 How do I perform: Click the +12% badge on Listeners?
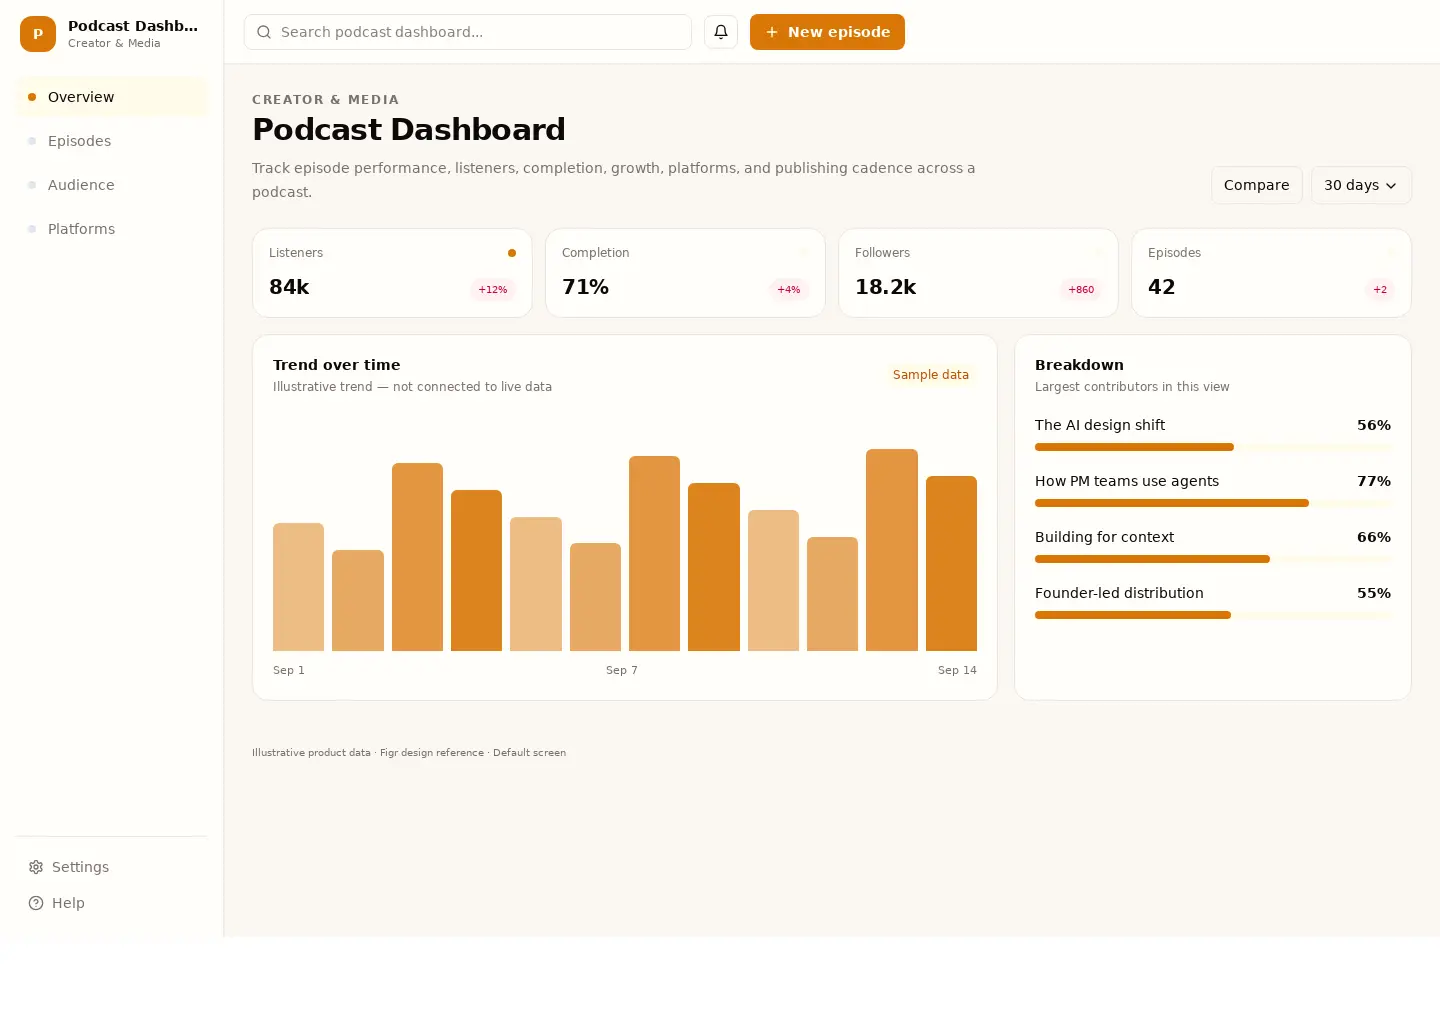493,290
